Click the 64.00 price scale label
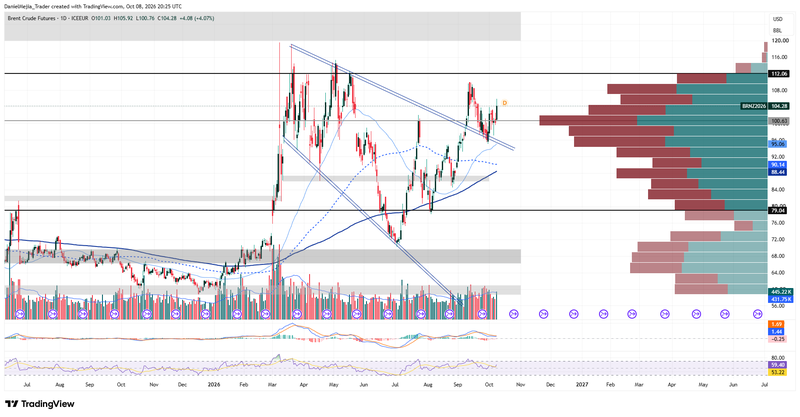The image size is (800, 417). coord(779,273)
